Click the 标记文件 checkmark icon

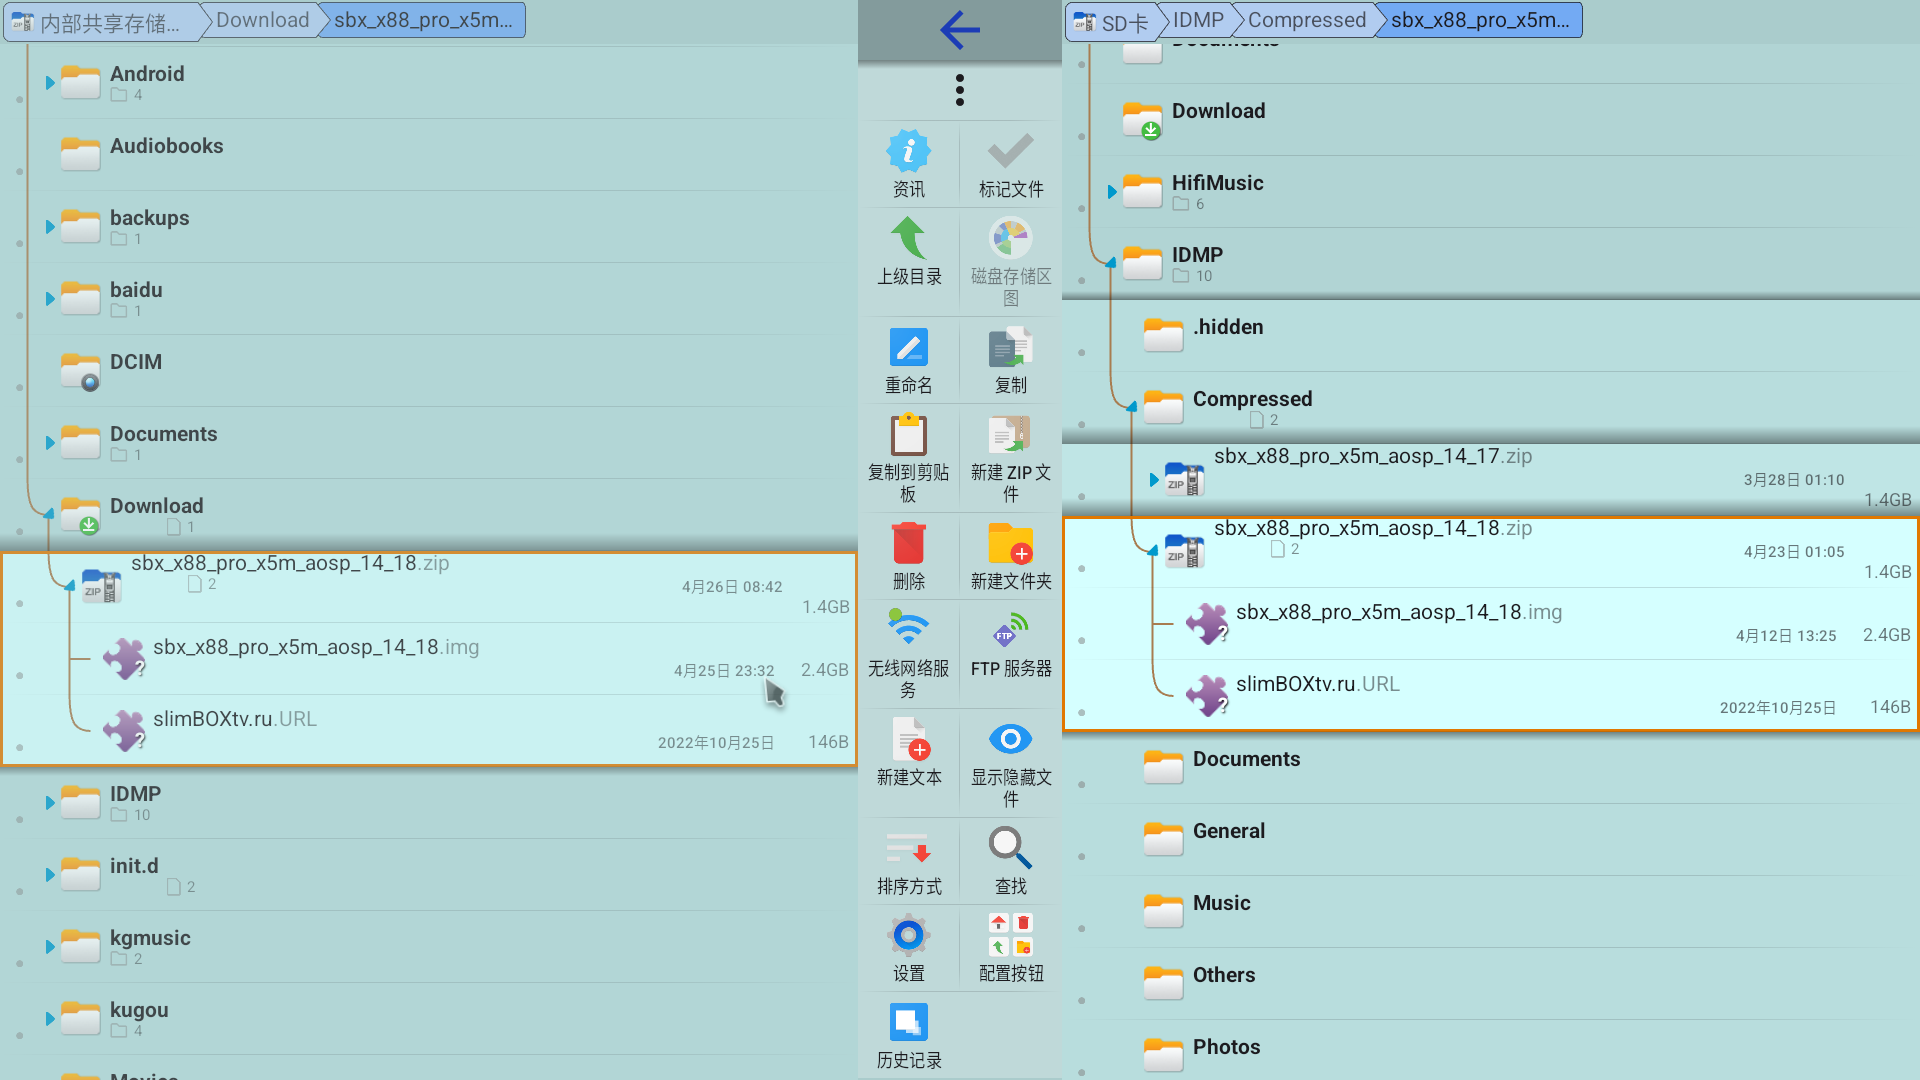pos(1011,152)
